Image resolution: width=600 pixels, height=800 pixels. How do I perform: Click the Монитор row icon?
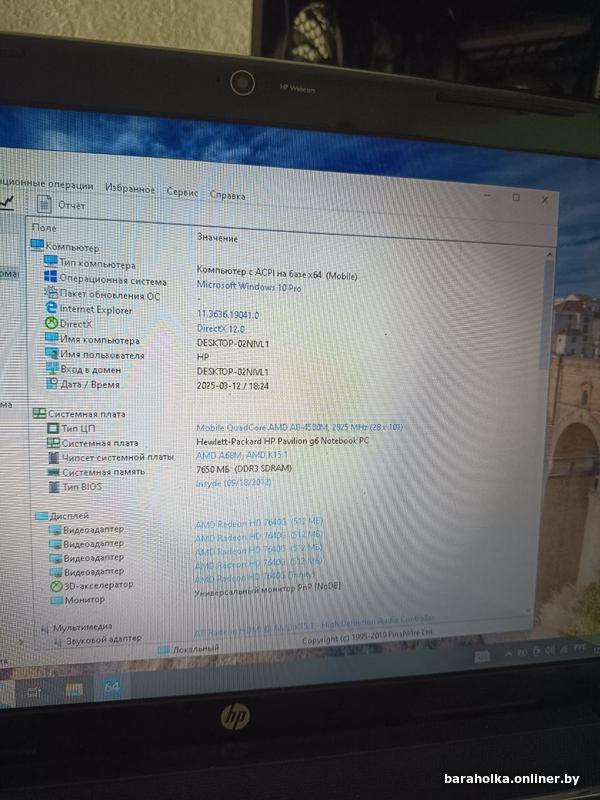pyautogui.click(x=57, y=601)
